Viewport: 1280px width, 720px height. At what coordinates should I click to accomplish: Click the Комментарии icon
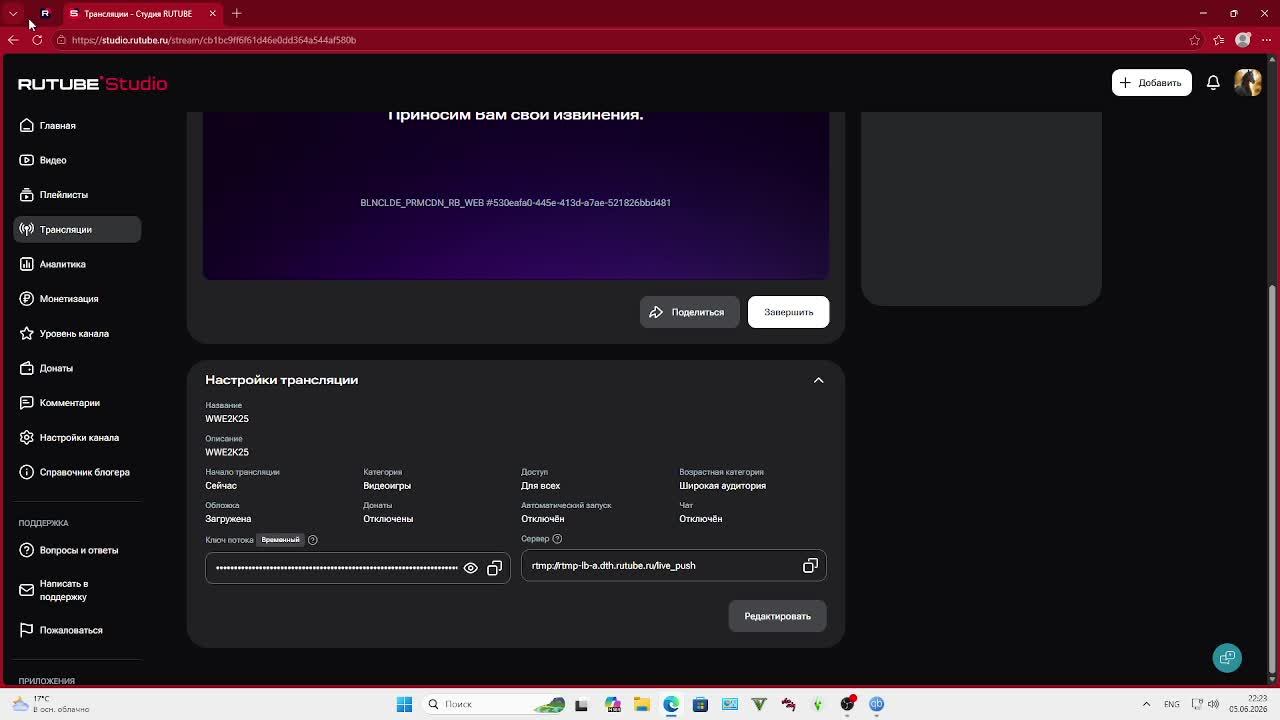pyautogui.click(x=27, y=403)
